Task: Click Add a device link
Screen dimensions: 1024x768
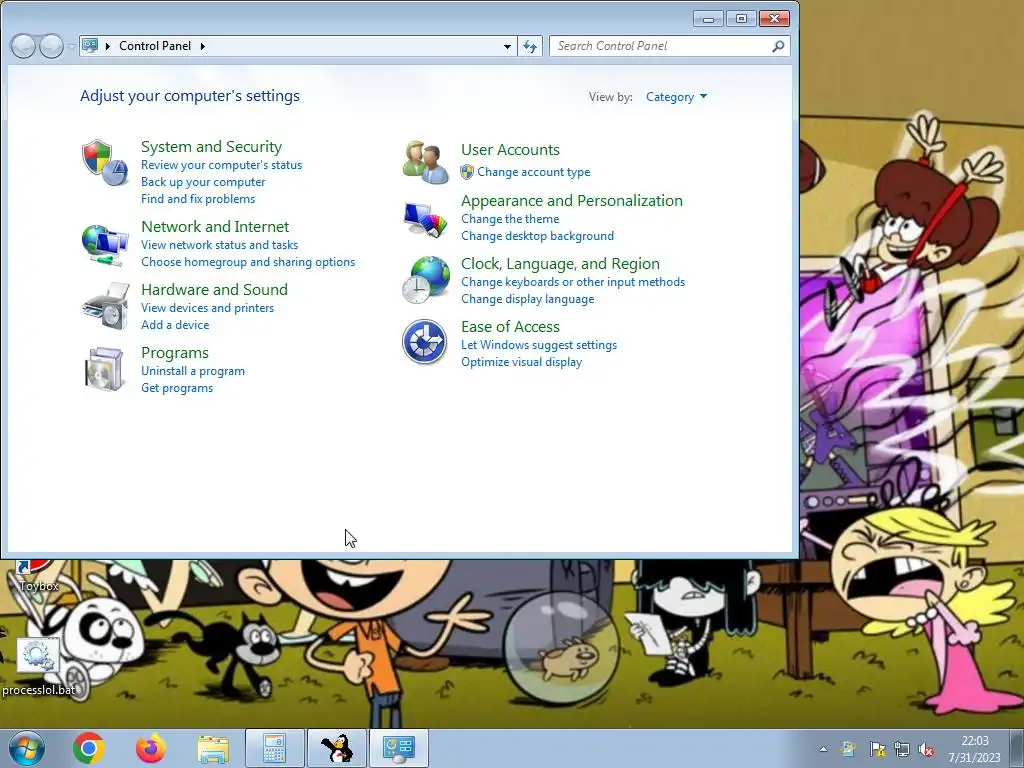Action: tap(175, 325)
